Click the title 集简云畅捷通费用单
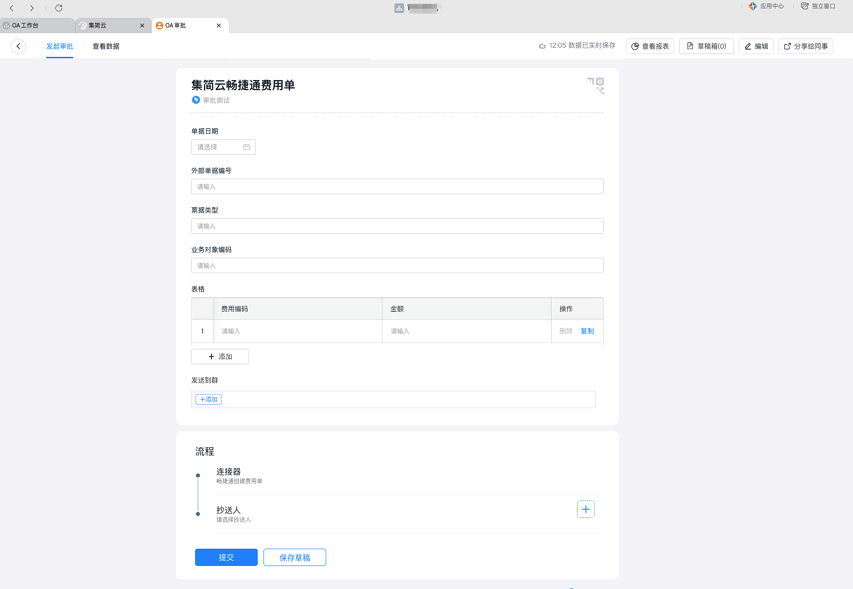The height and width of the screenshot is (589, 853). 243,85
